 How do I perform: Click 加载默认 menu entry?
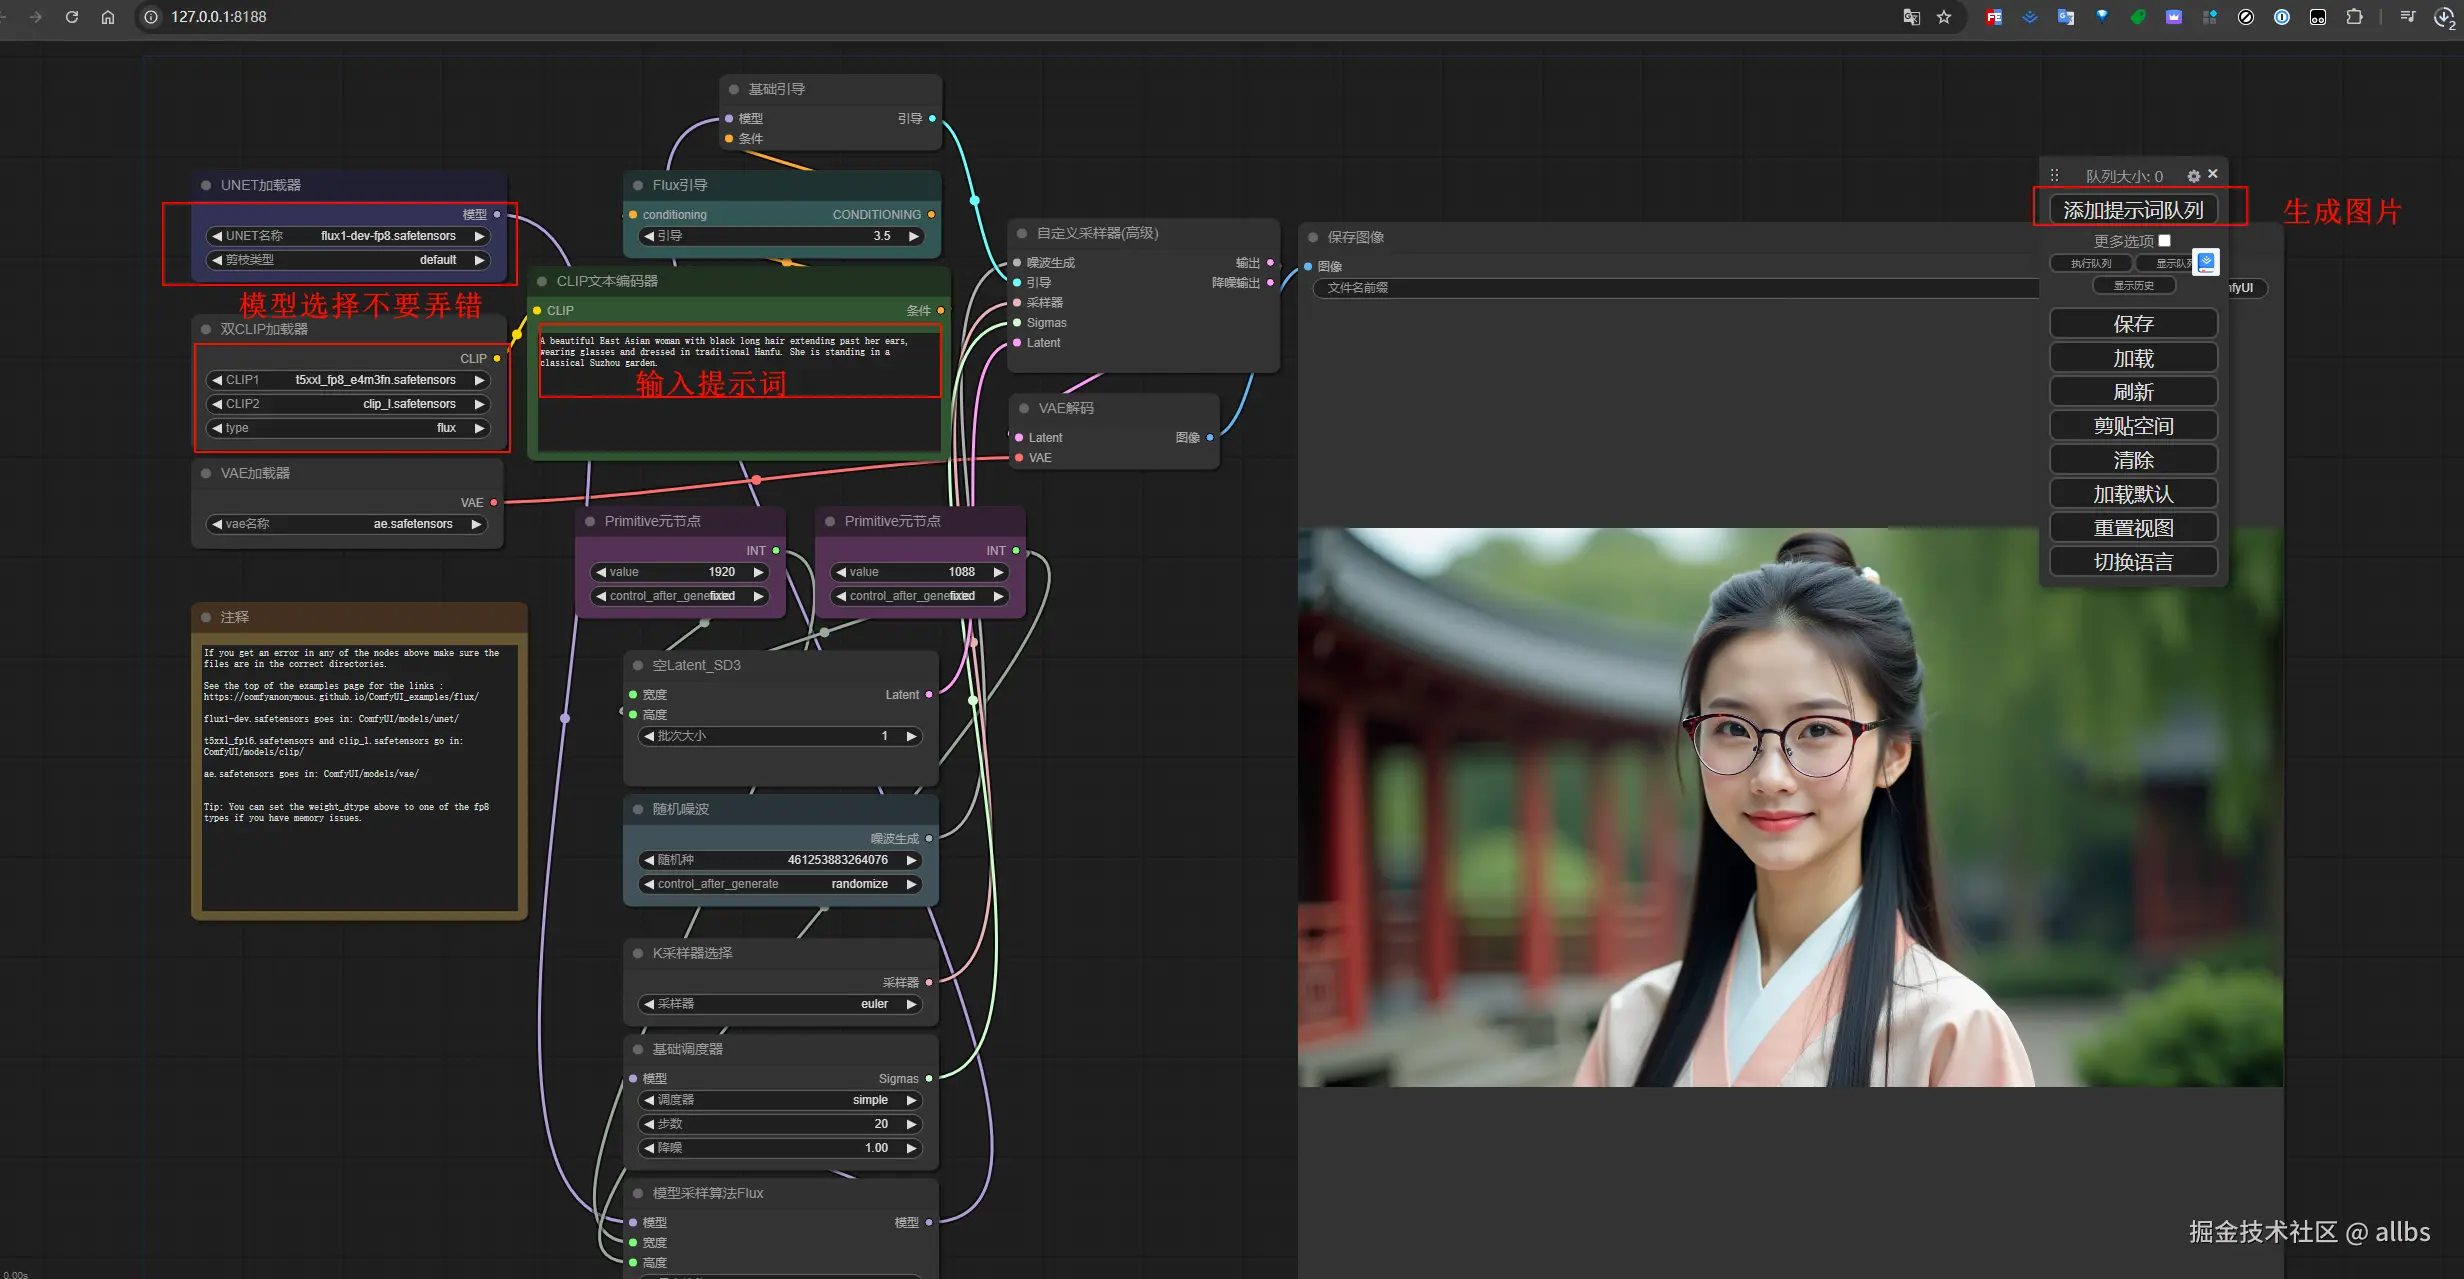(x=2133, y=494)
